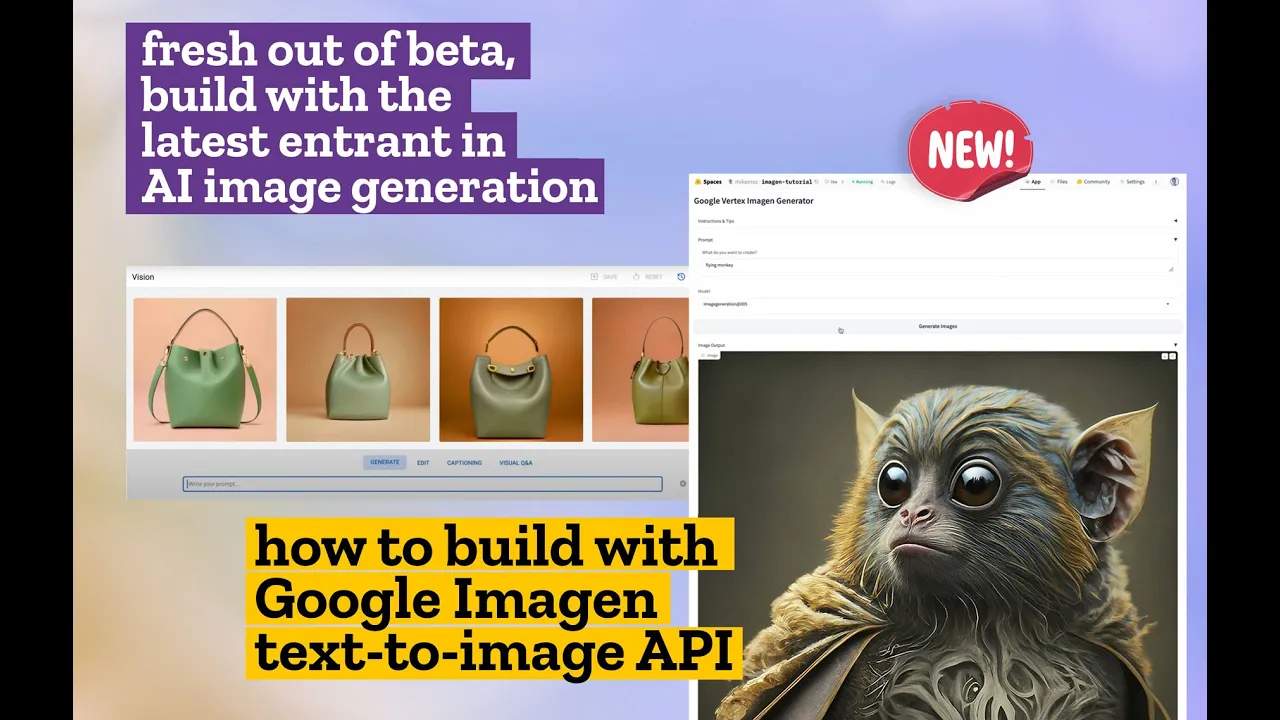This screenshot has height=720, width=1280.
Task: Collapse the Image Output section arrow
Action: (1175, 345)
